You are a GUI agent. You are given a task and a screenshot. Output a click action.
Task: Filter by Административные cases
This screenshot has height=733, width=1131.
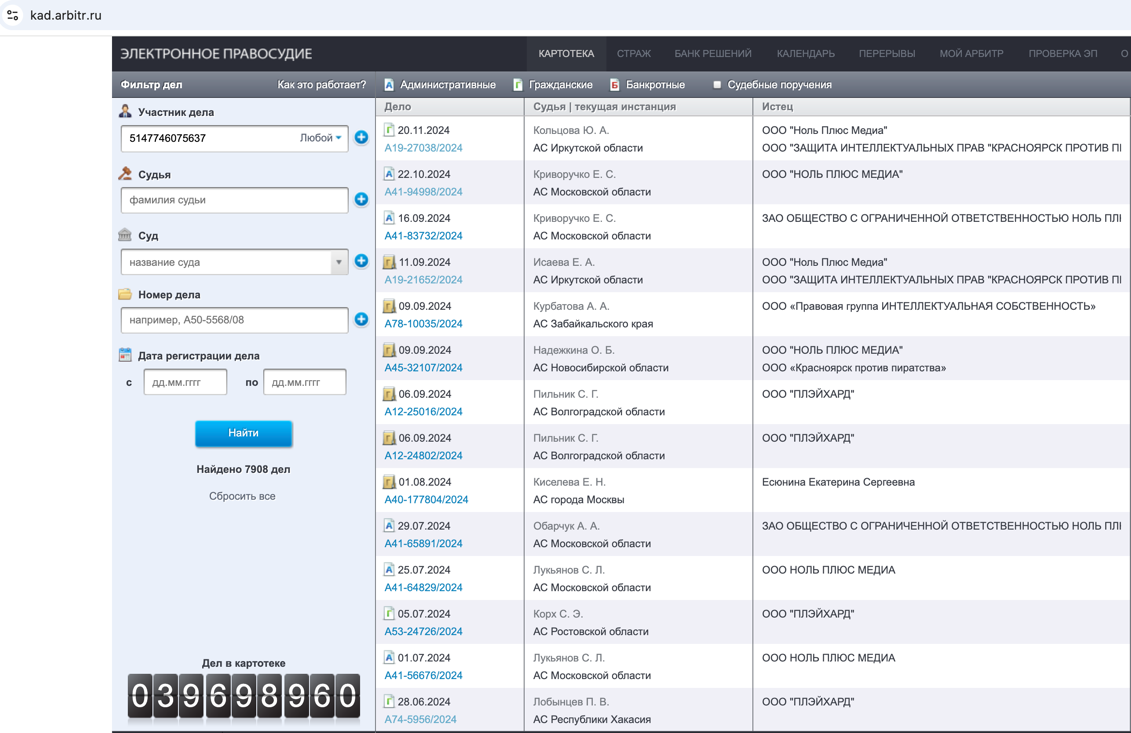[x=440, y=84]
